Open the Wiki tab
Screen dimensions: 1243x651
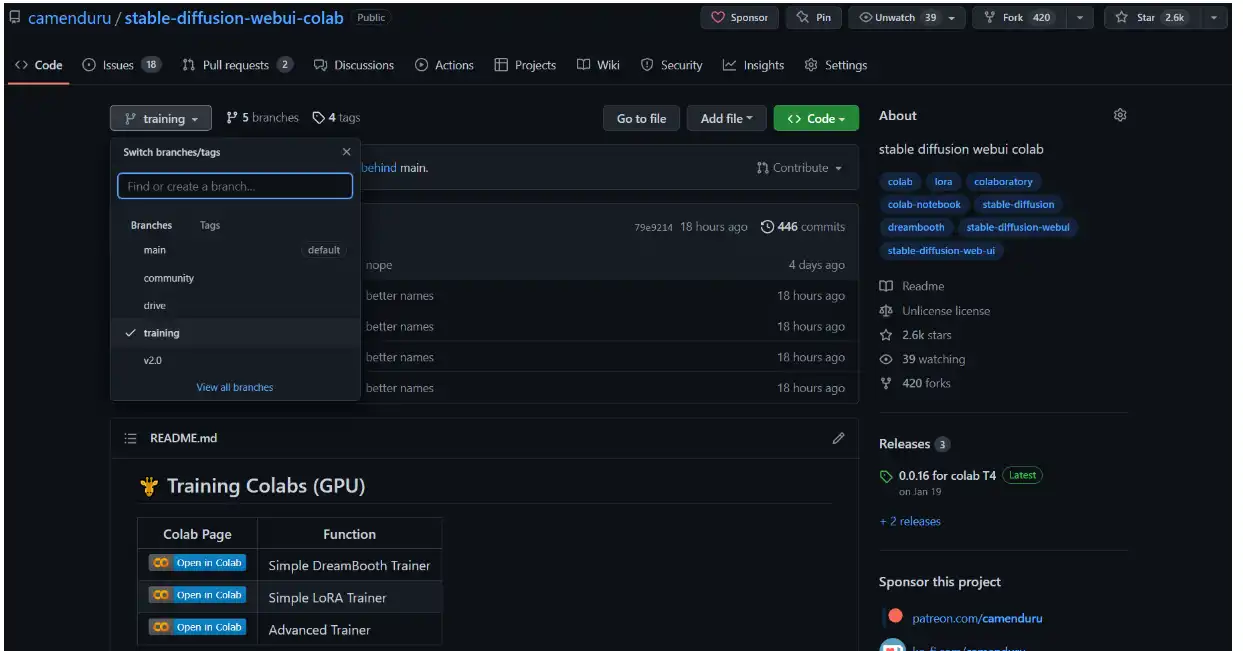(598, 65)
